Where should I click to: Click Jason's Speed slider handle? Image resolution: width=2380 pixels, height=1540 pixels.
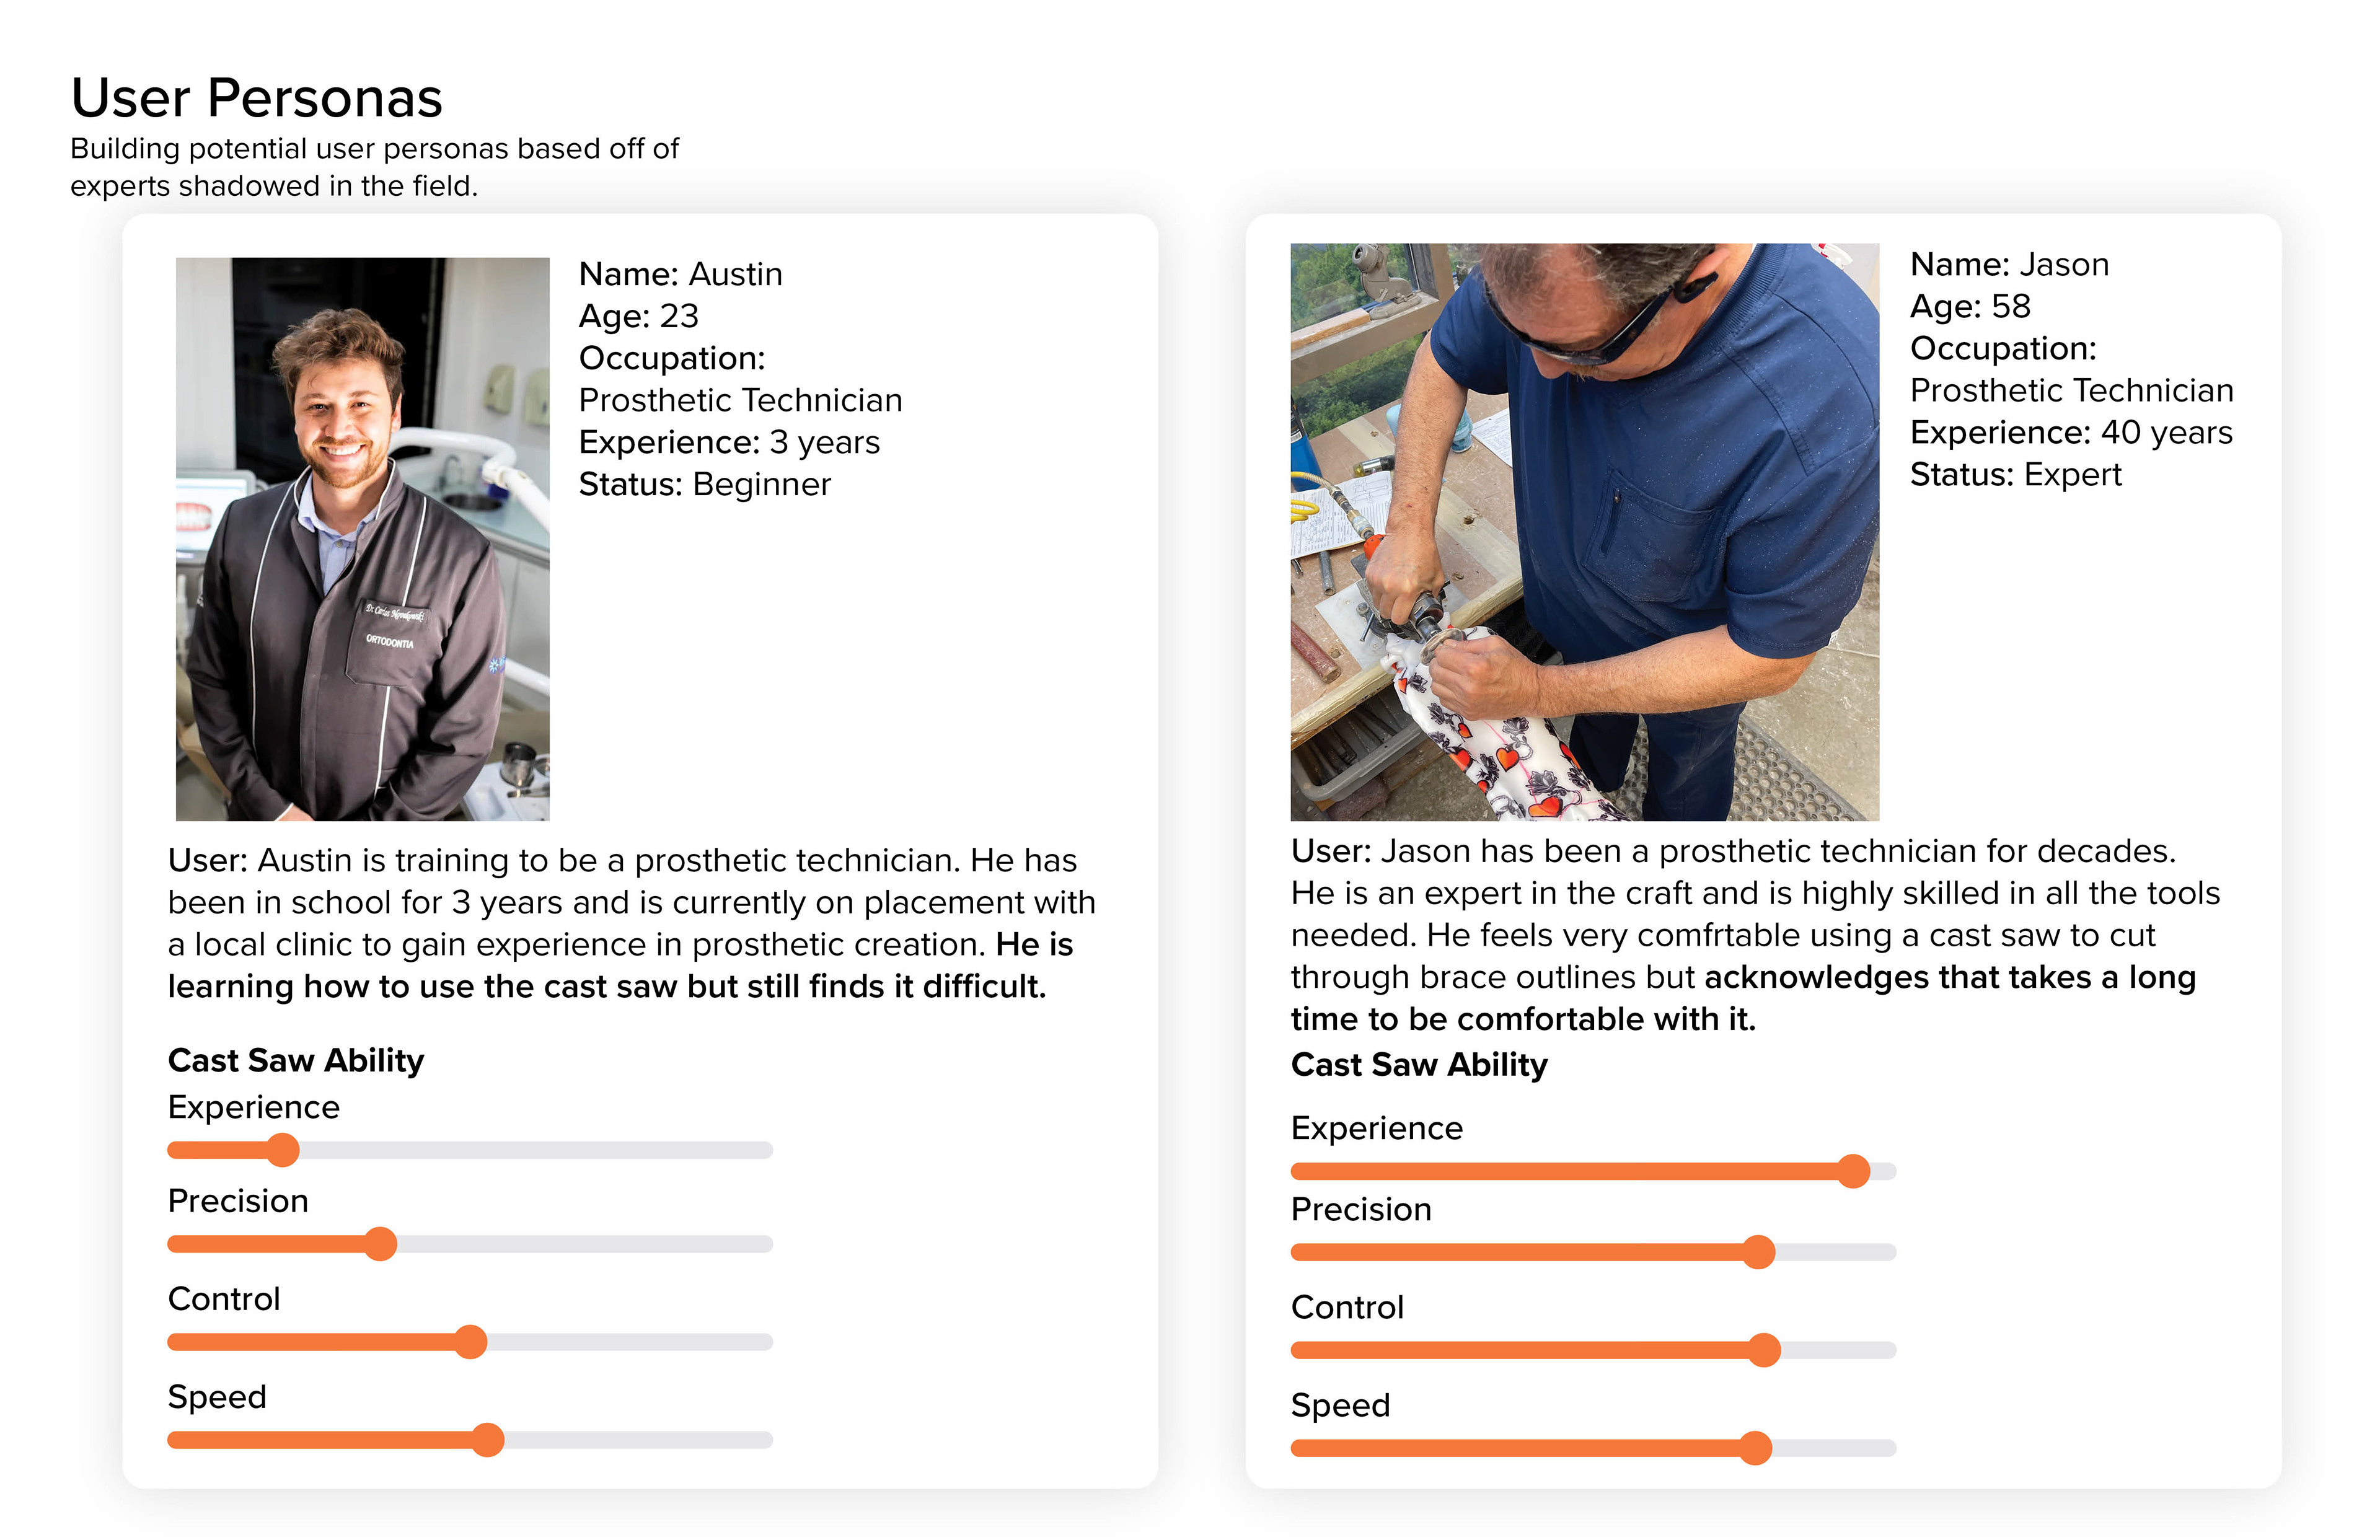point(1755,1448)
